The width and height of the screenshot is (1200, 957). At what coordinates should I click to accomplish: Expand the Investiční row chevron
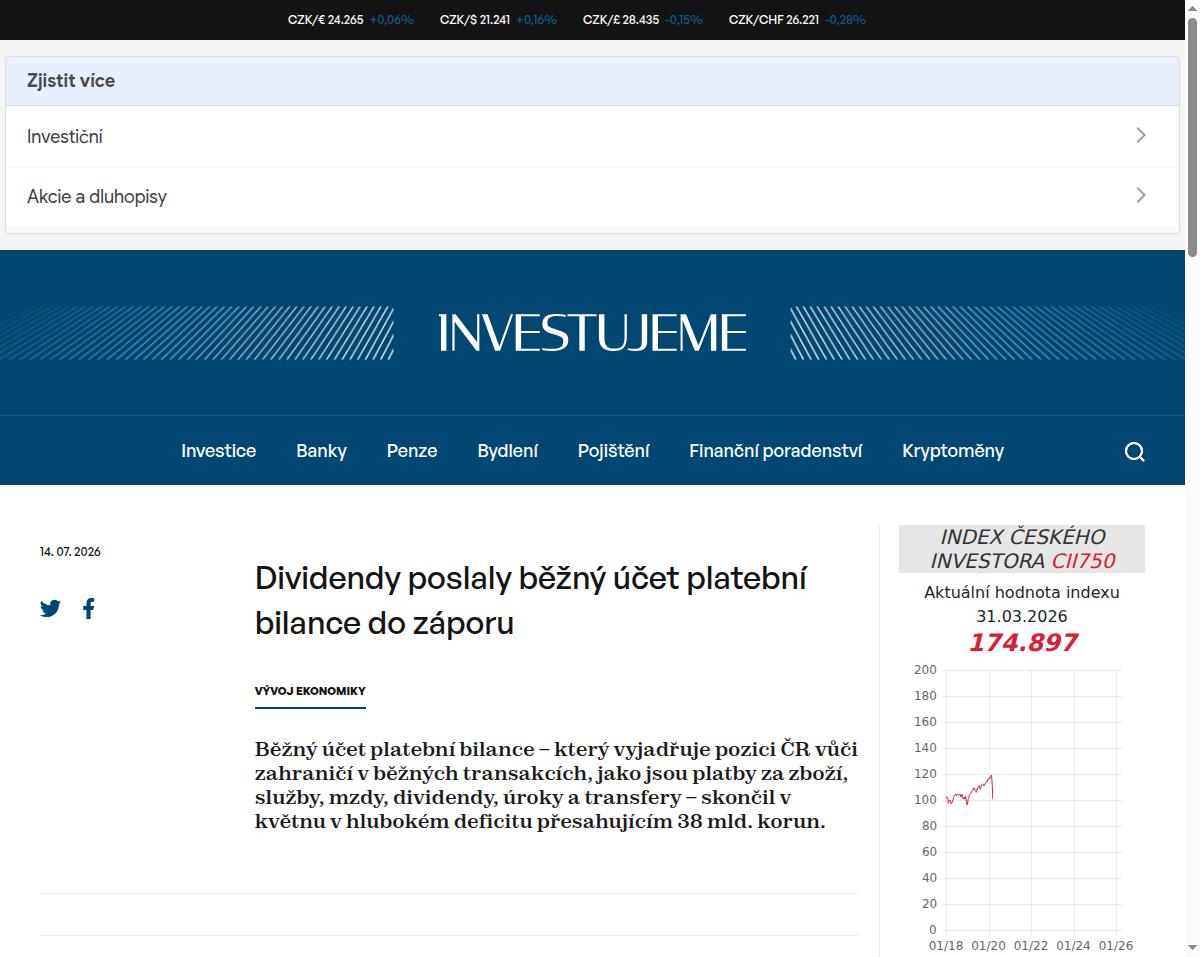coord(1141,135)
